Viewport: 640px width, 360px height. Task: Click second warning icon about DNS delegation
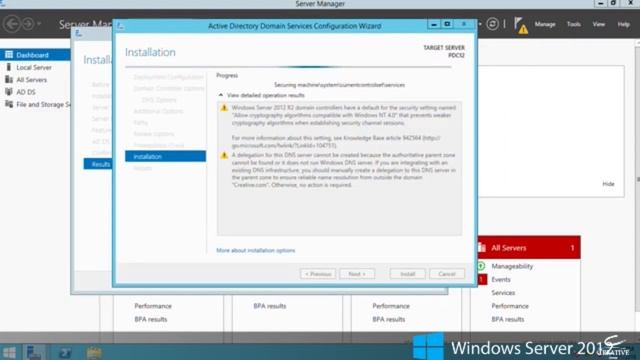[224, 156]
